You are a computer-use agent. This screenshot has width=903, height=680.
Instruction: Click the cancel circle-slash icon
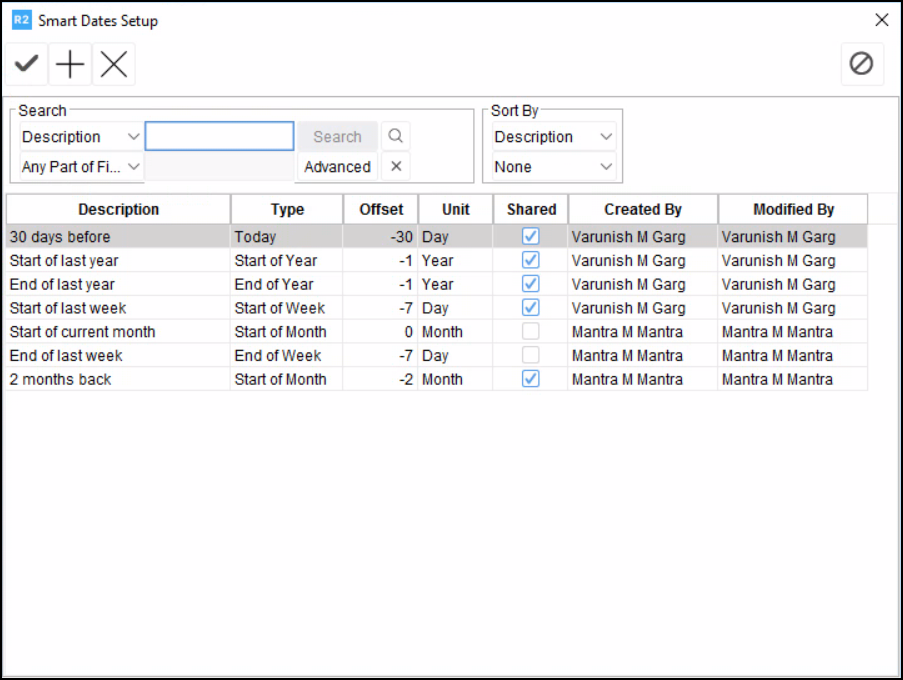click(861, 64)
